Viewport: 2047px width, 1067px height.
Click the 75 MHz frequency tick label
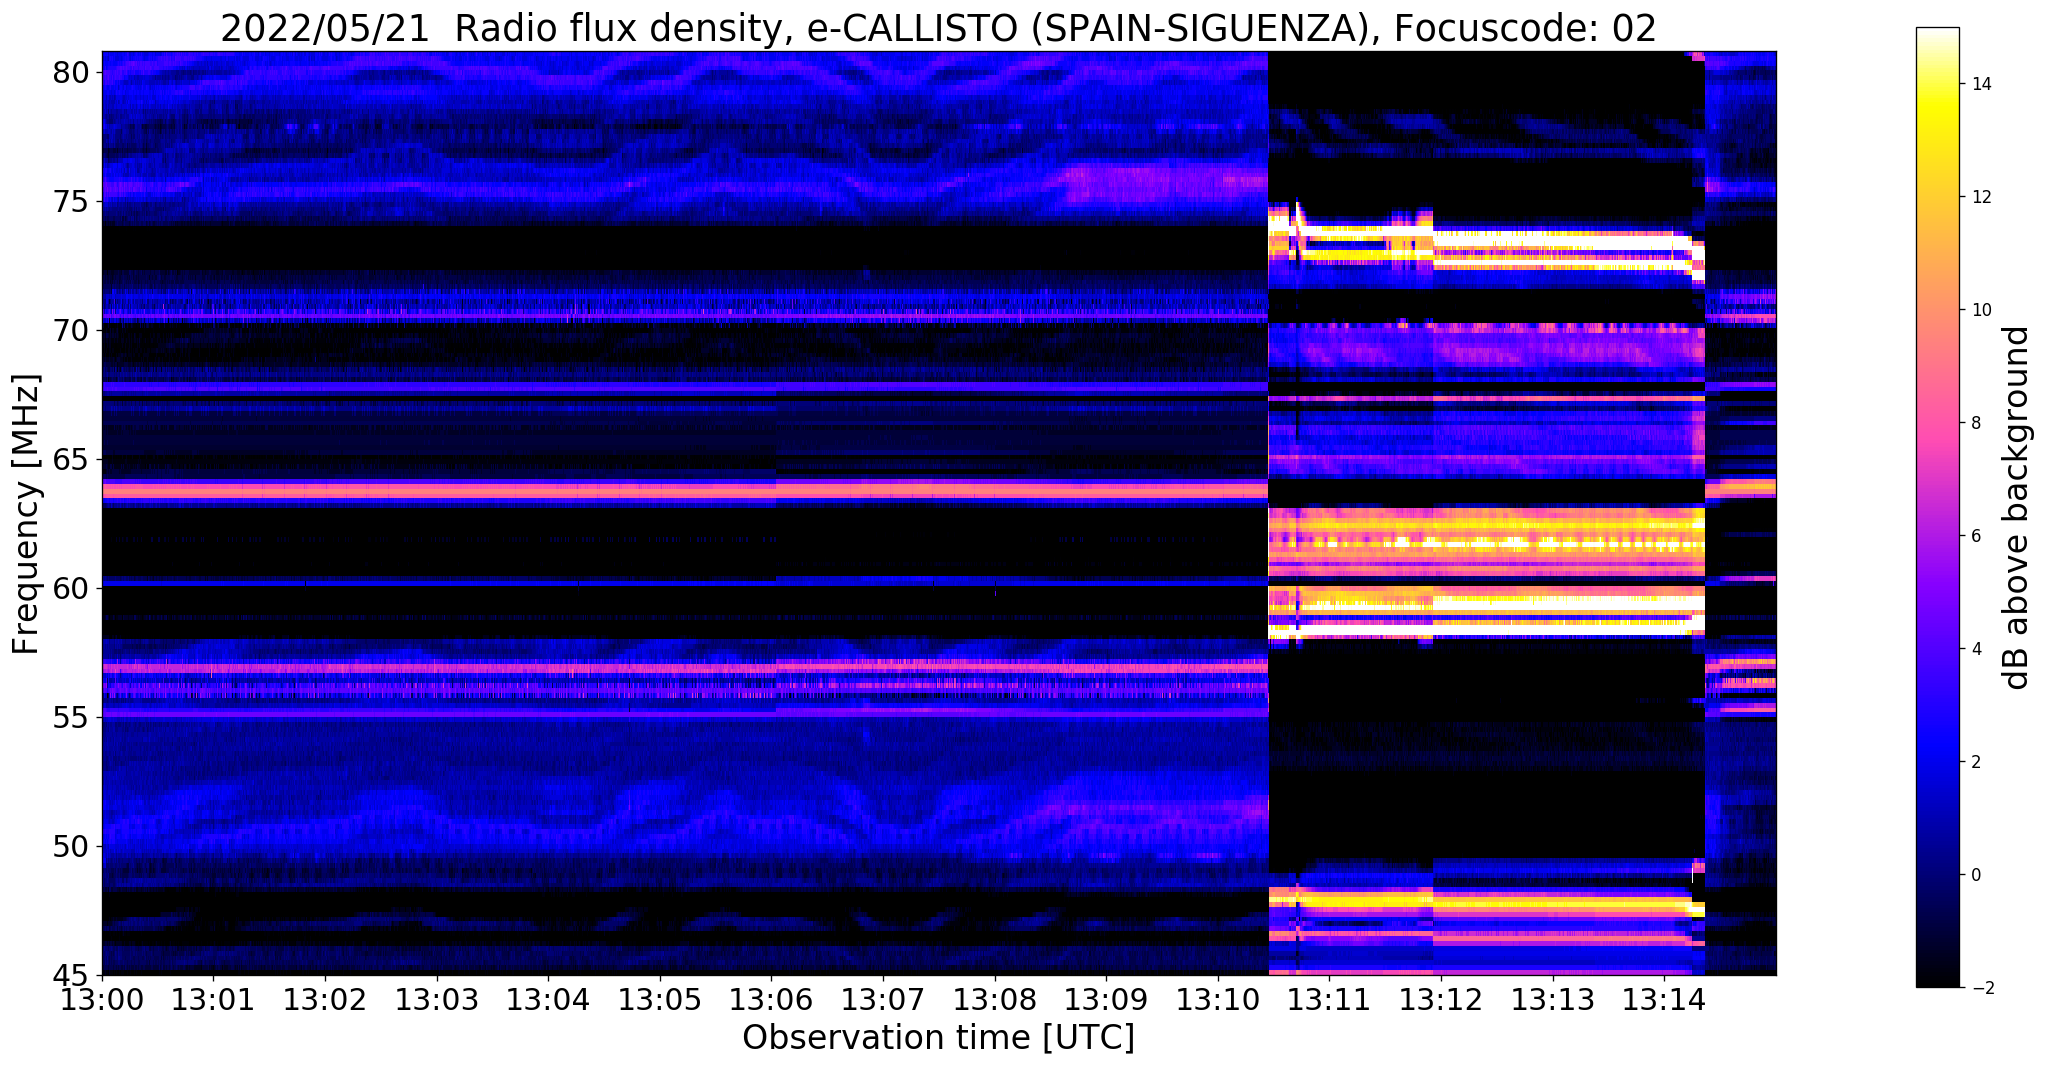pyautogui.click(x=70, y=202)
